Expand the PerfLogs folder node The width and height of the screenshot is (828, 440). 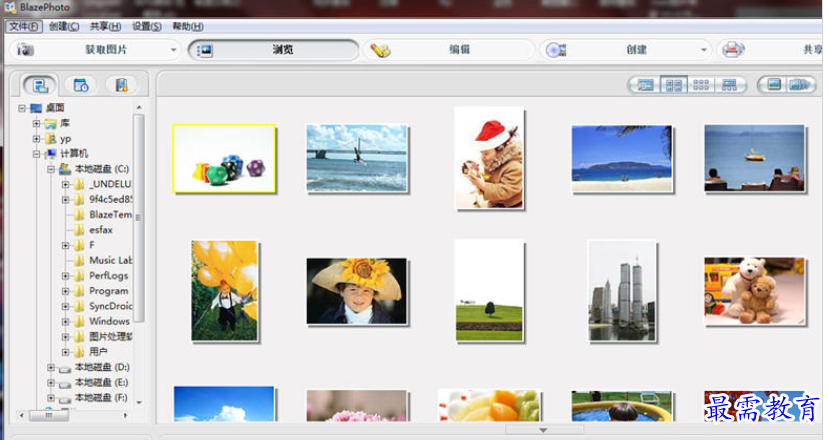65,276
